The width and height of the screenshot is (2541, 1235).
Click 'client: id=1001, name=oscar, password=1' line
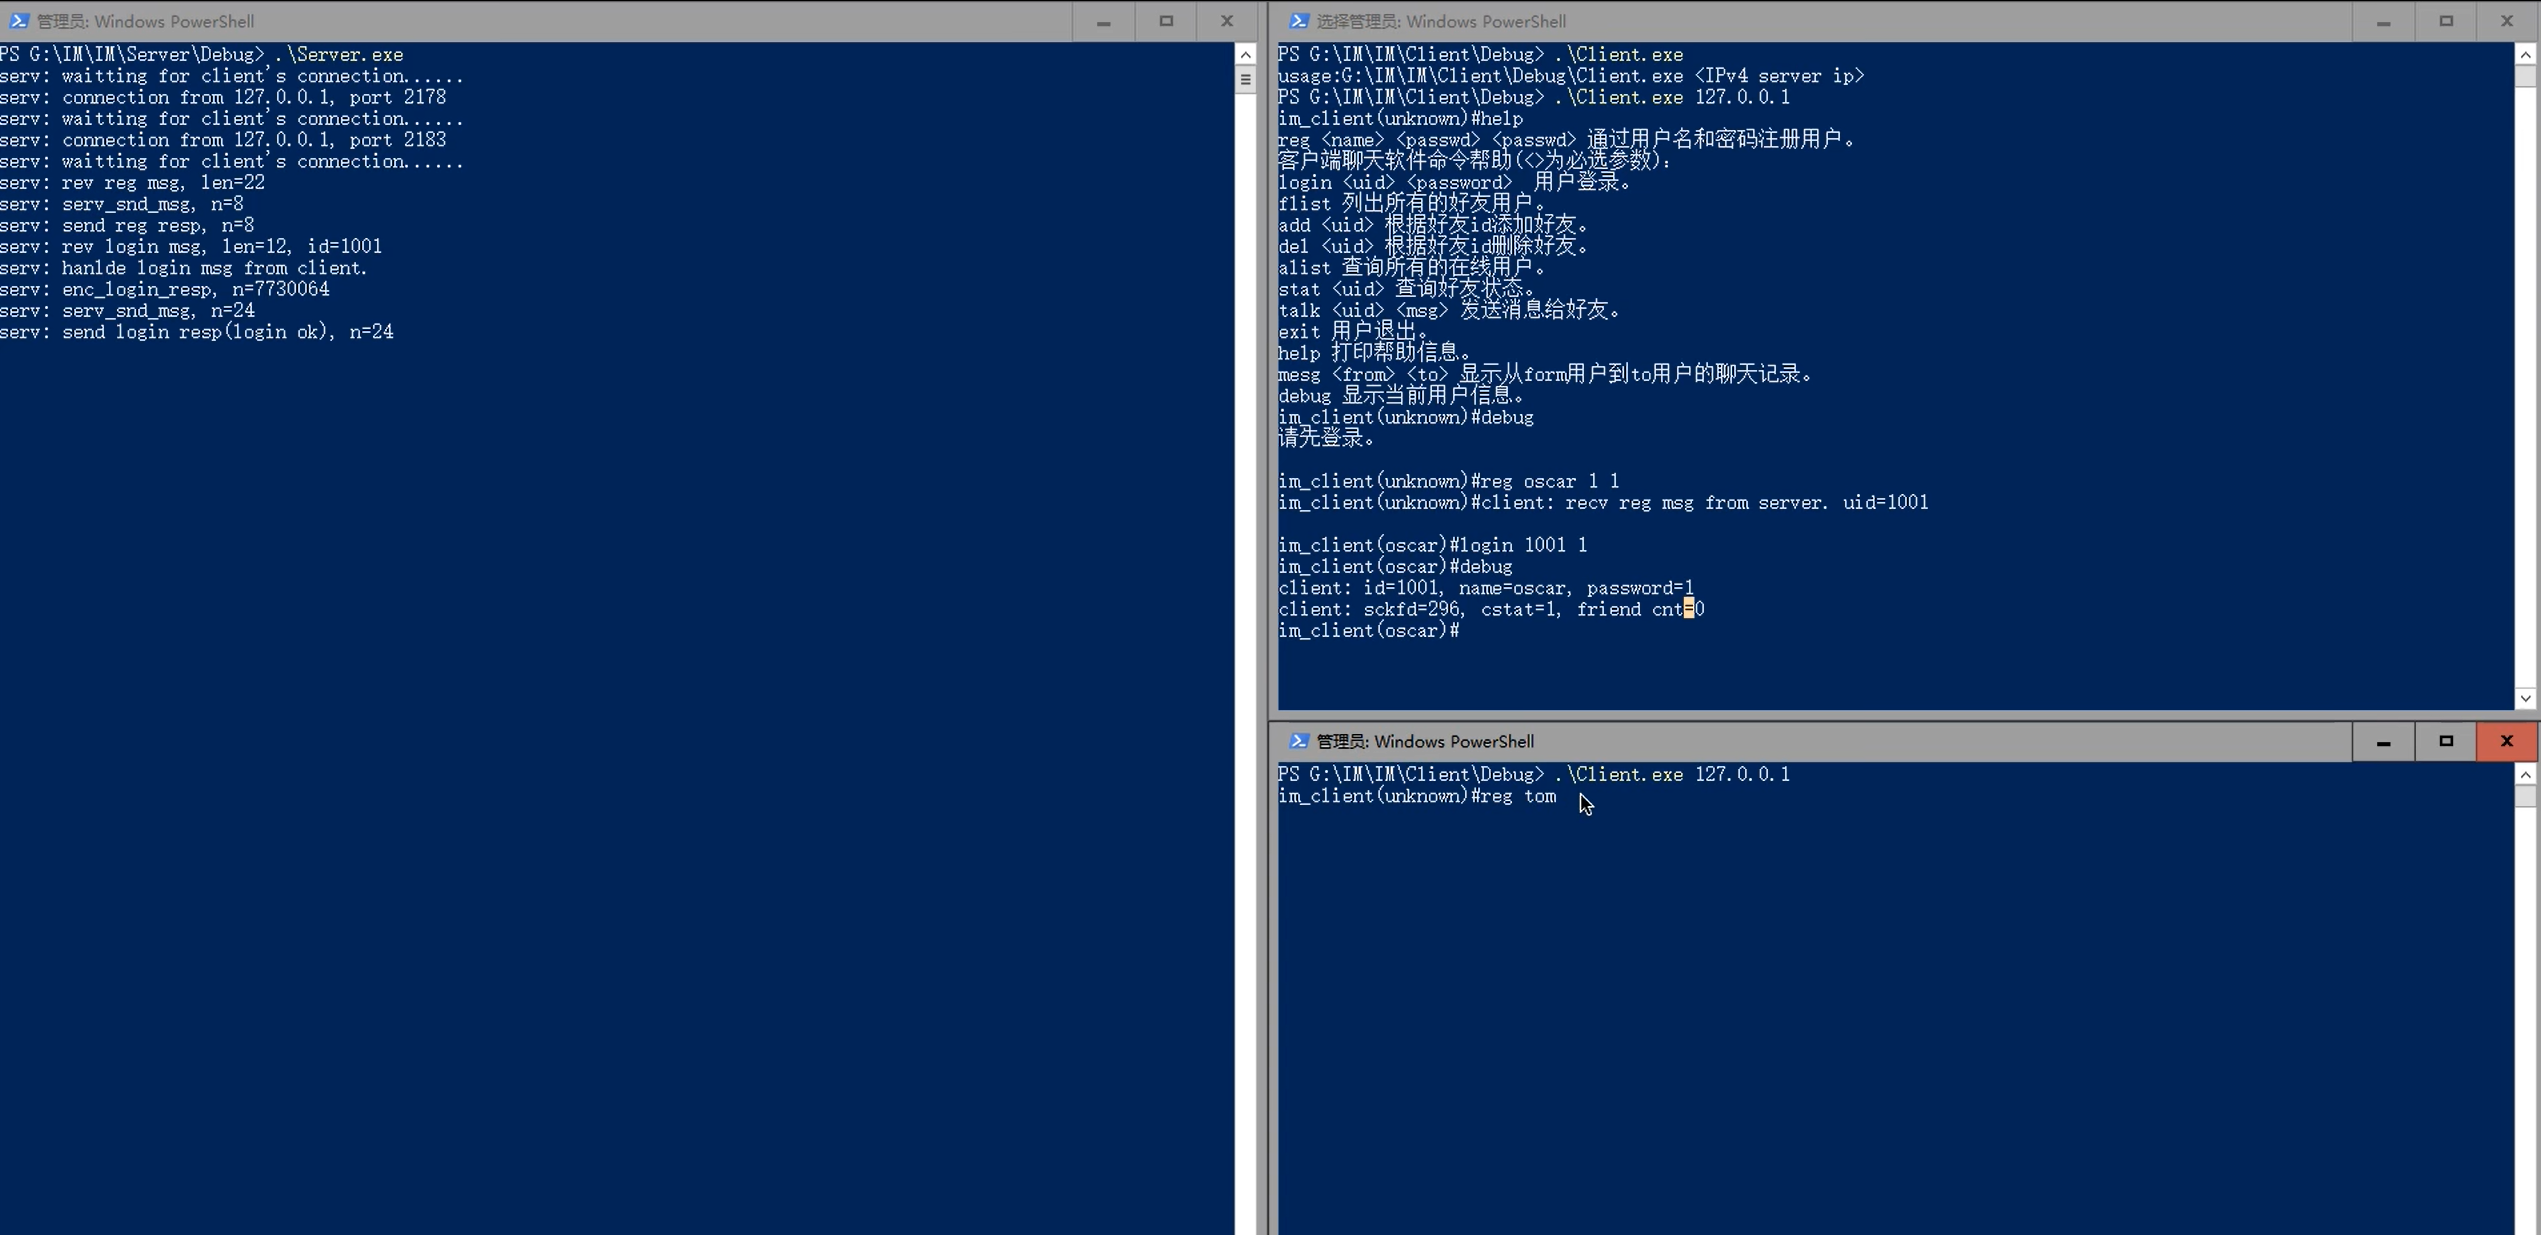coord(1486,588)
